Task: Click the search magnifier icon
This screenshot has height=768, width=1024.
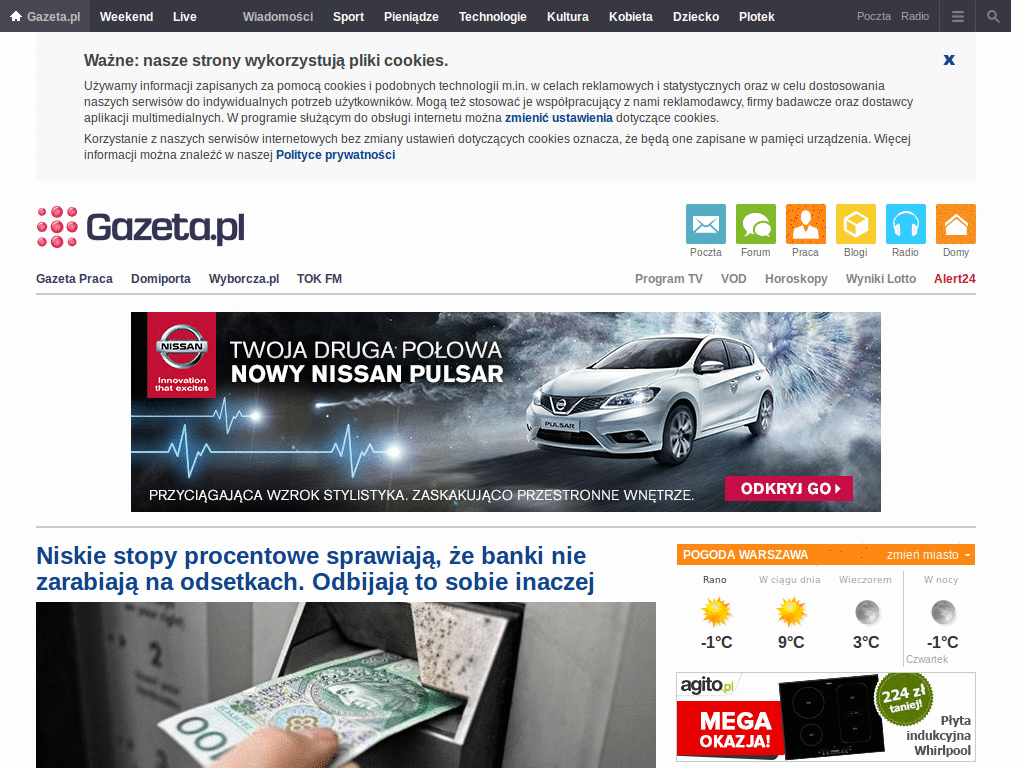Action: point(993,16)
